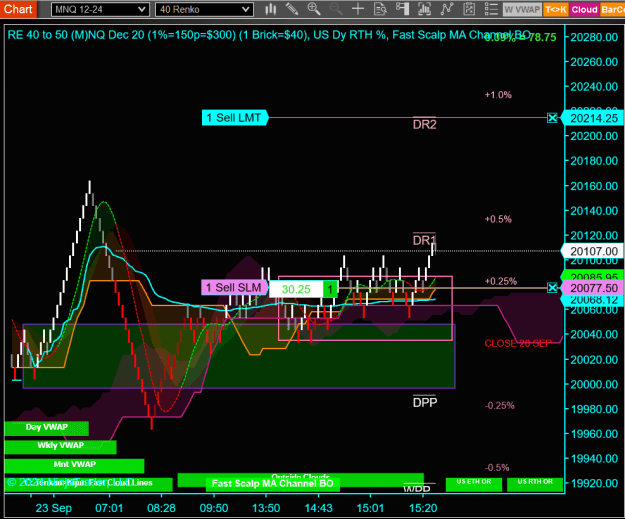Click the 15:01 time axis label

[x=370, y=508]
